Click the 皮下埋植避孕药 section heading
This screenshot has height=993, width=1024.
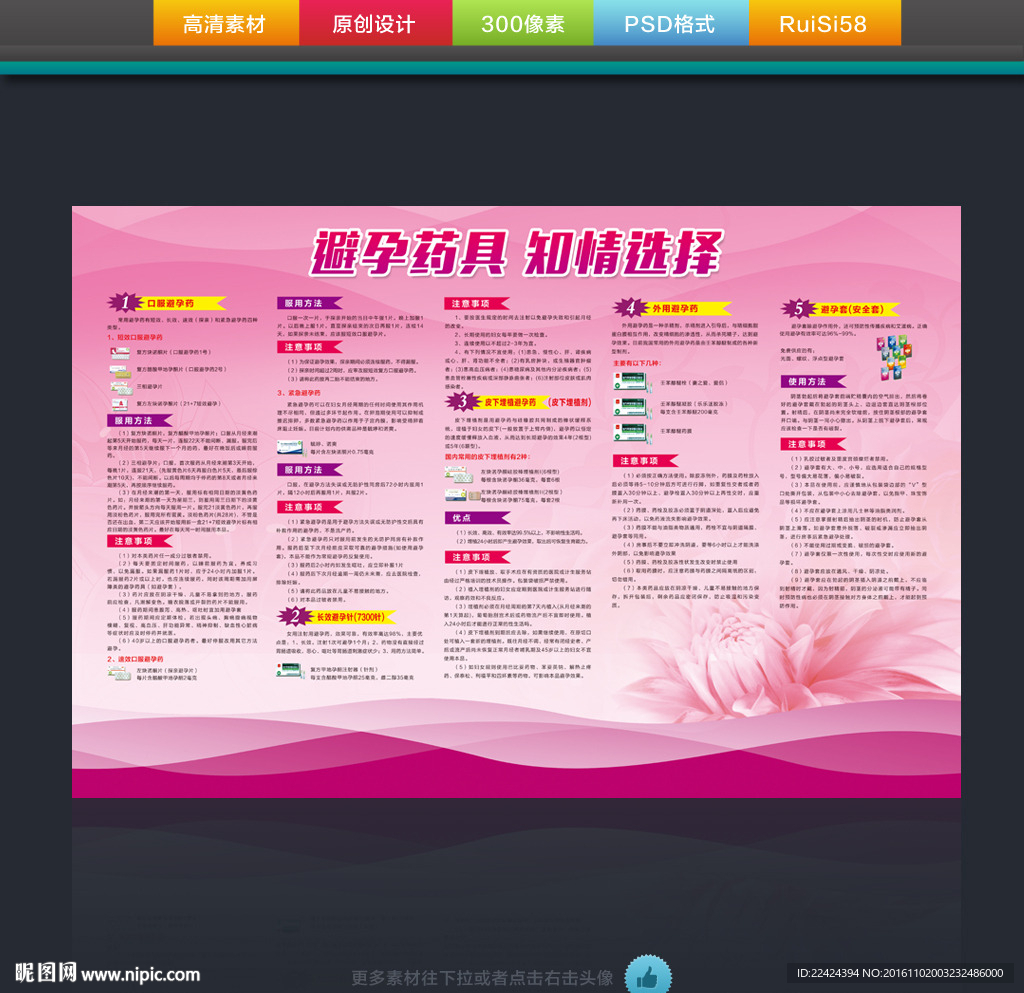(x=510, y=402)
